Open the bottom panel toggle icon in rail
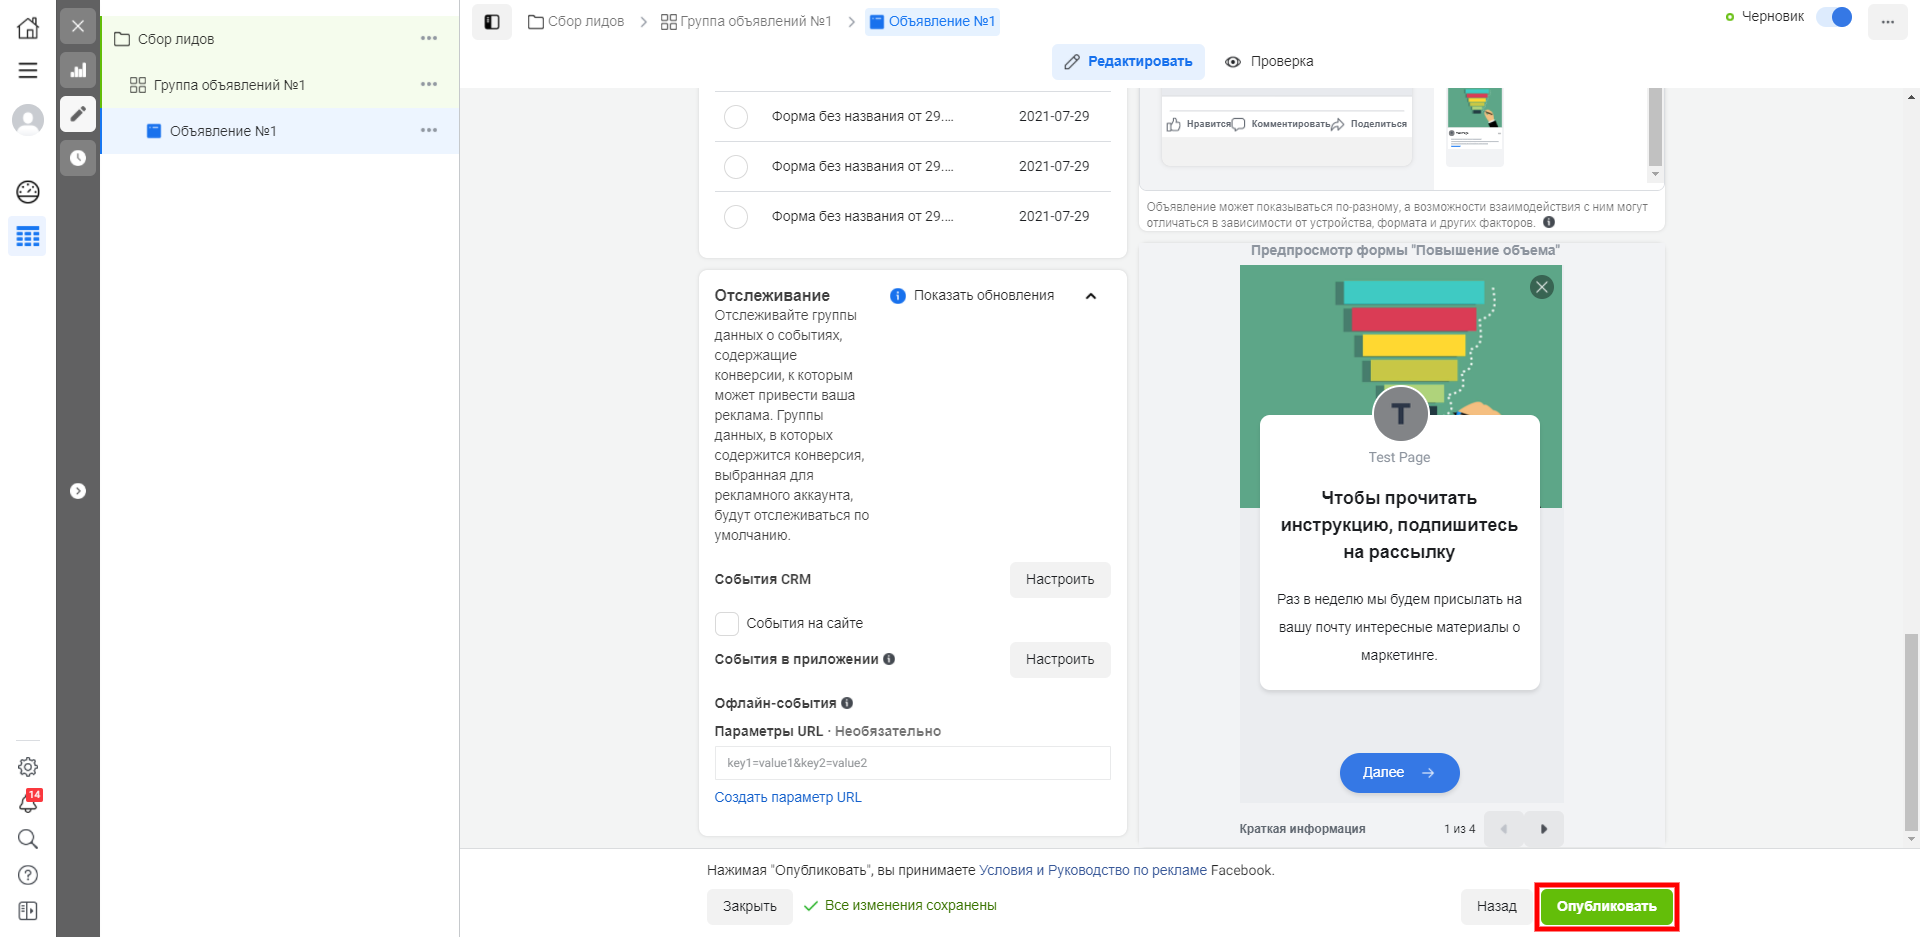 (x=28, y=911)
